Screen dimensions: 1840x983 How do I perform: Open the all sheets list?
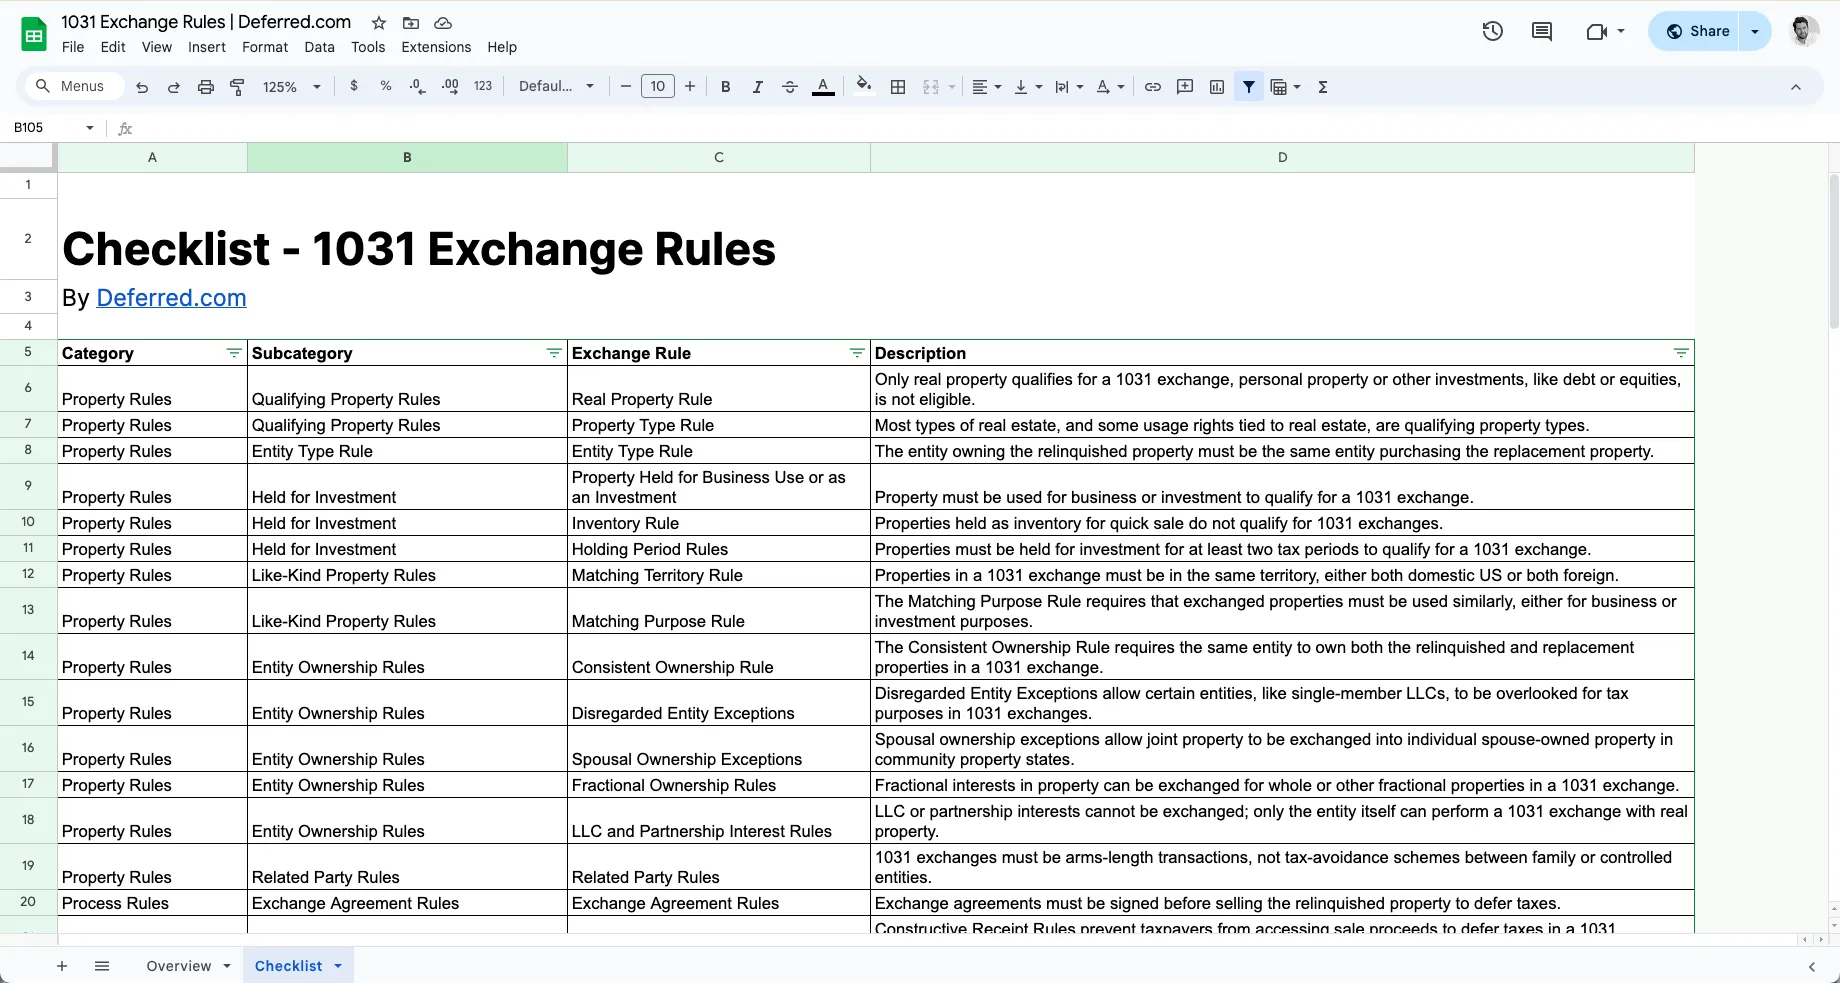tap(102, 966)
